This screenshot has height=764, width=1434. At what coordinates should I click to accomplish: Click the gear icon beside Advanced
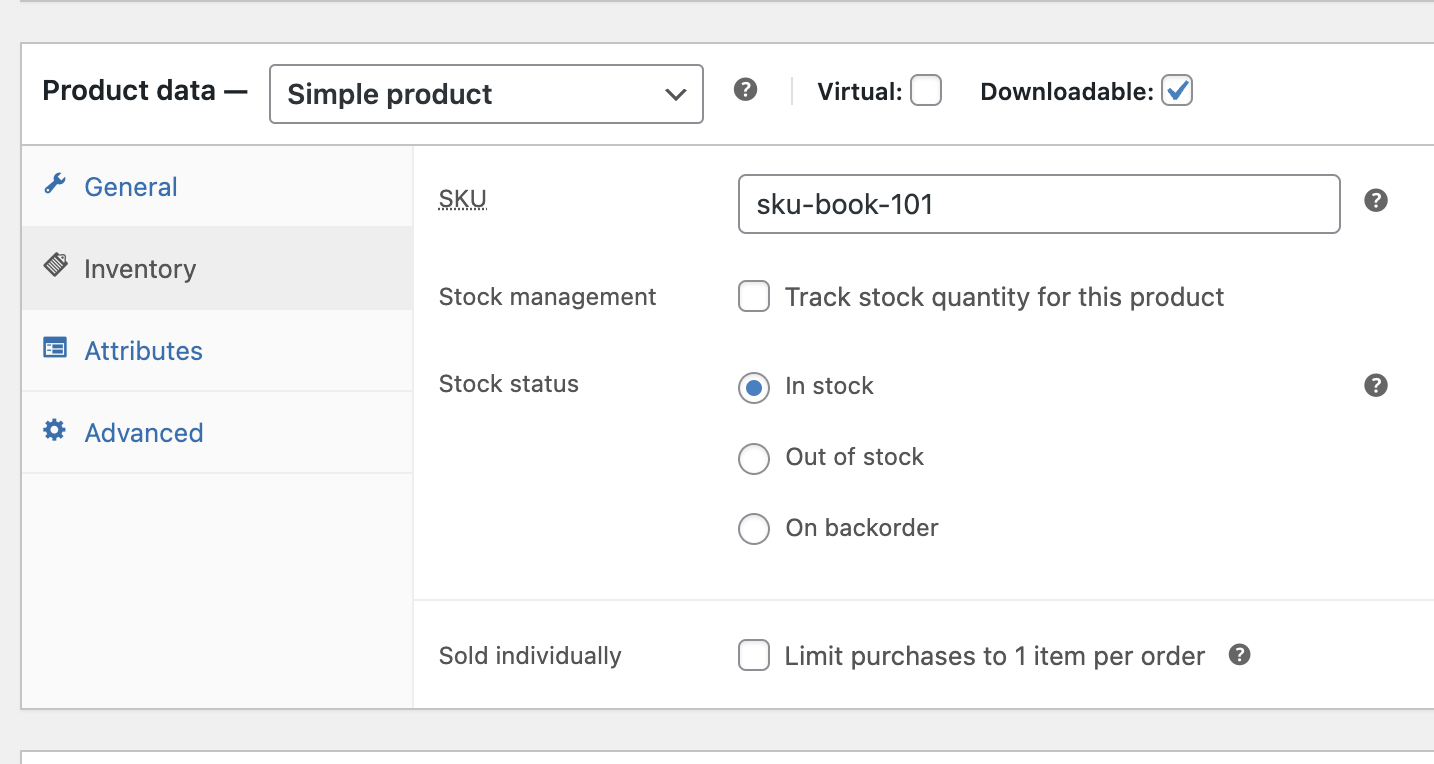55,431
